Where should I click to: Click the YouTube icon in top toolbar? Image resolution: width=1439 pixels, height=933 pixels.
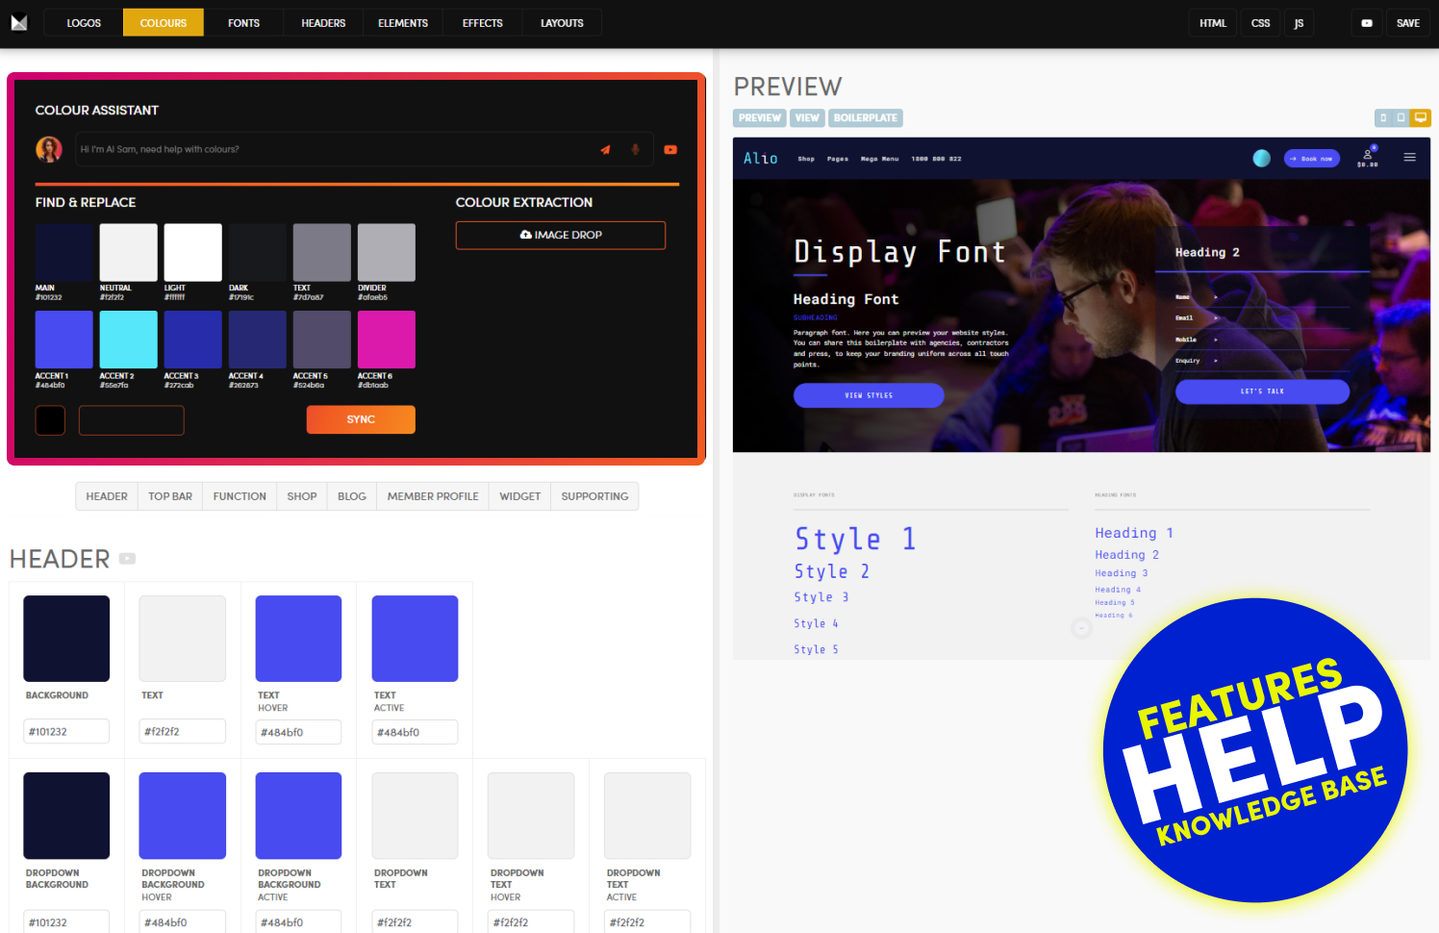[1366, 23]
